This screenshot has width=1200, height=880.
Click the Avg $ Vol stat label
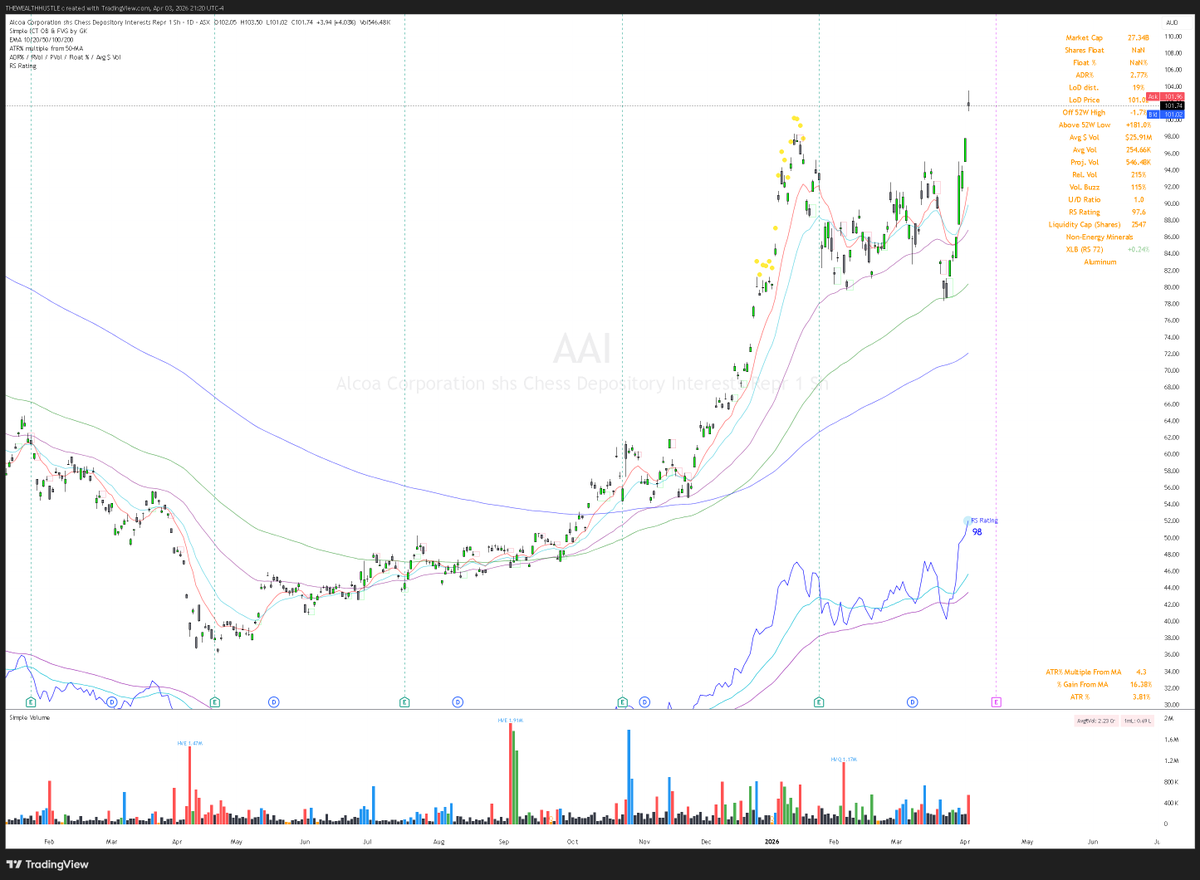coord(1085,137)
